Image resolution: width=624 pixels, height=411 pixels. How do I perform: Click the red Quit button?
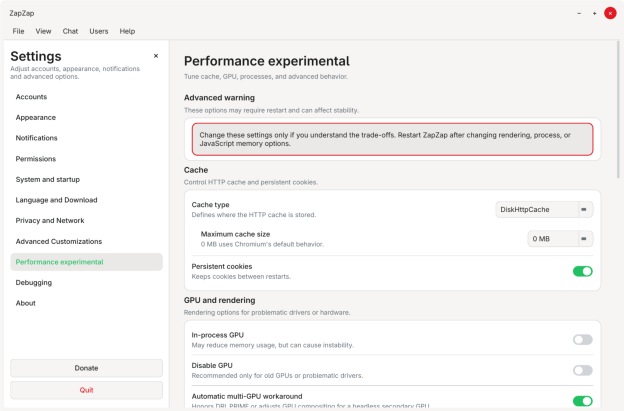[x=86, y=390]
